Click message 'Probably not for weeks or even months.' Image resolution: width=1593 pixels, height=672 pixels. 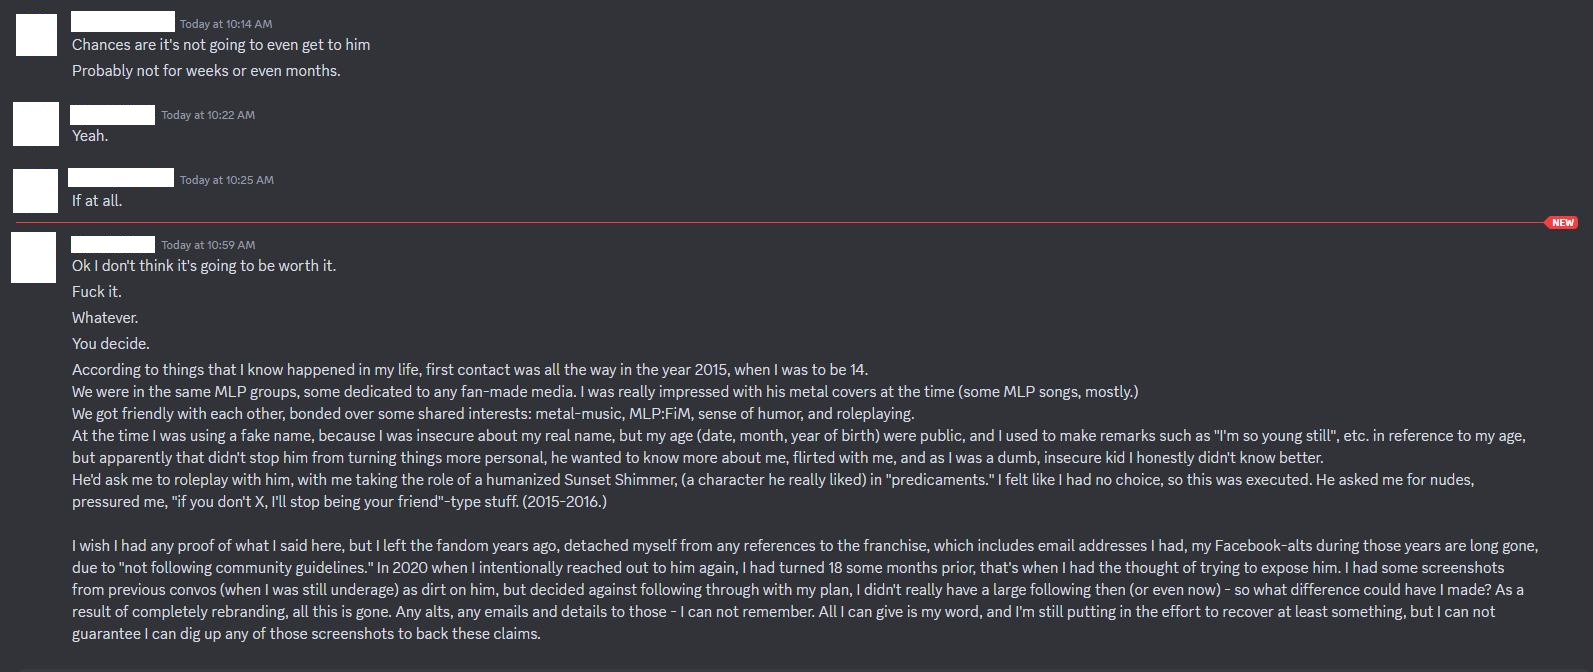click(x=206, y=71)
